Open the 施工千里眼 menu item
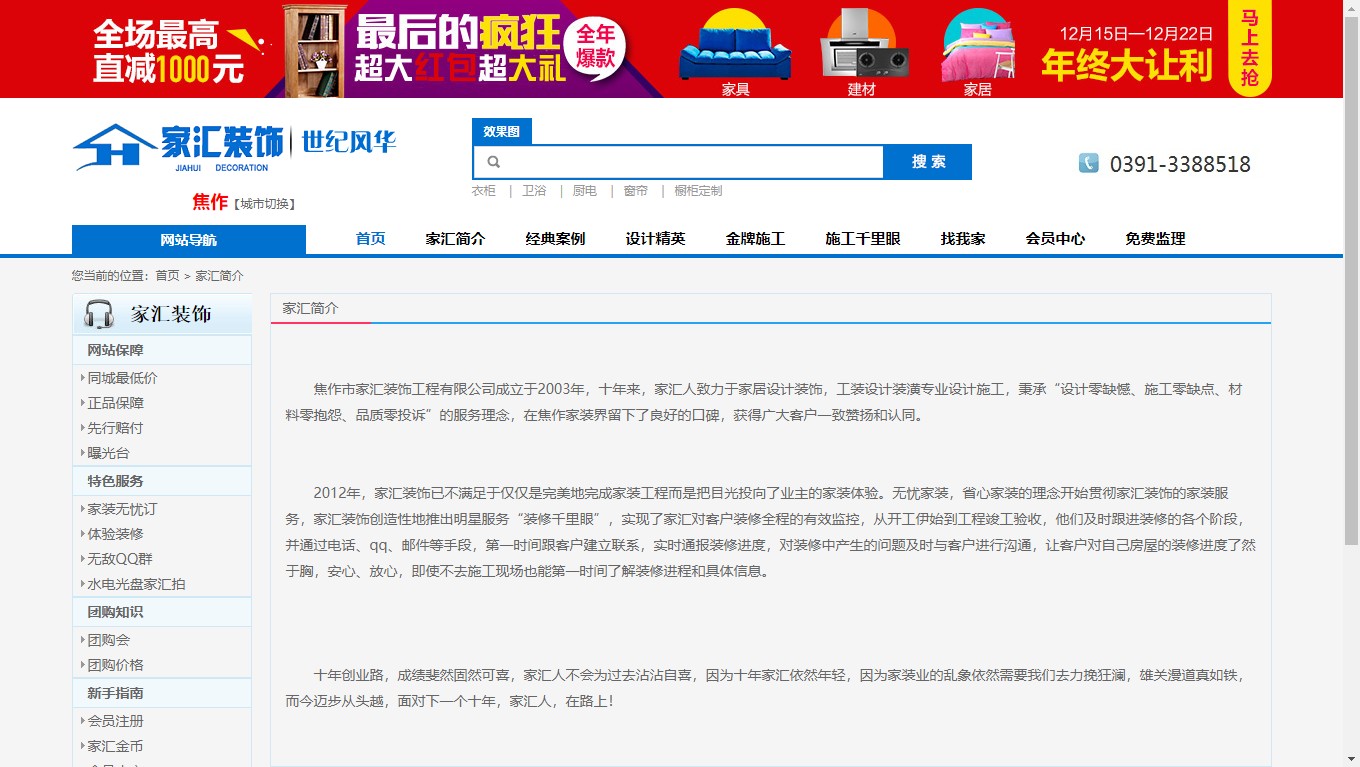1360x767 pixels. (x=862, y=239)
